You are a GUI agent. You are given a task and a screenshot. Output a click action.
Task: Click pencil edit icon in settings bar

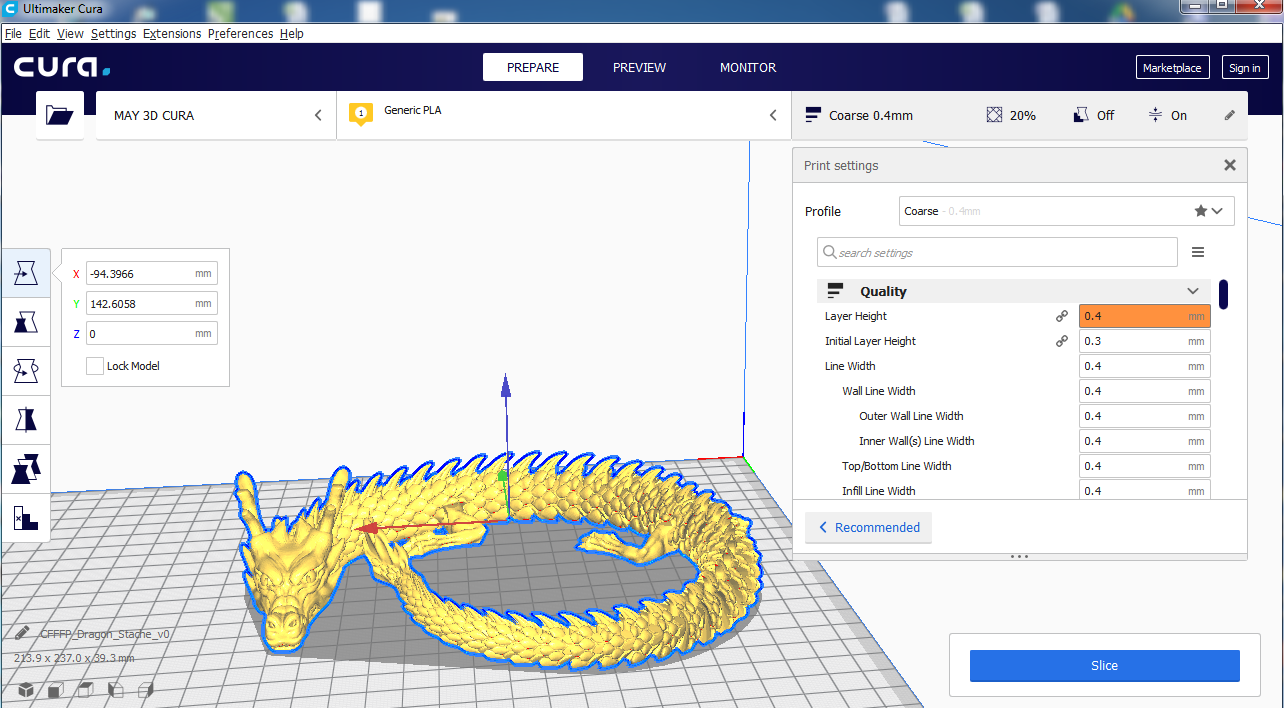pyautogui.click(x=1230, y=115)
